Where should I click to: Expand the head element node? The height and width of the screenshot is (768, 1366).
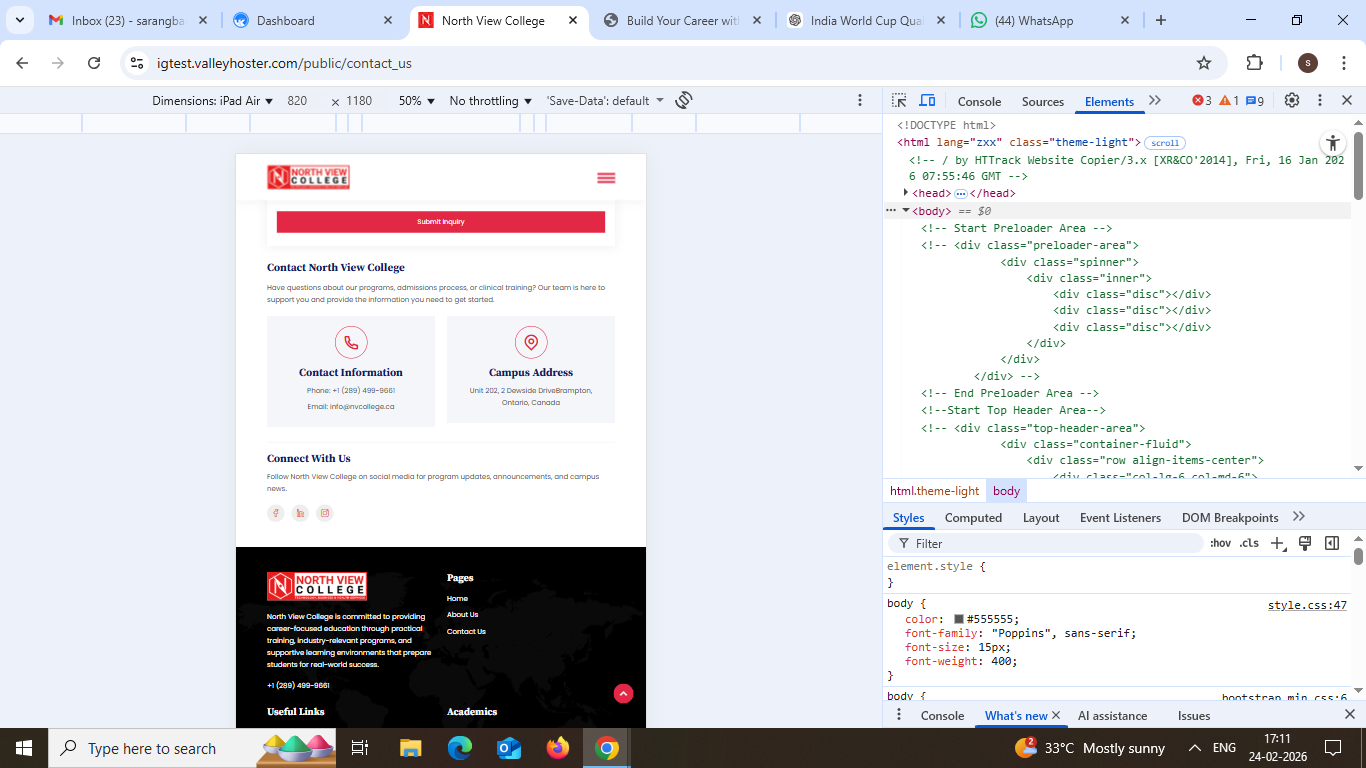[x=906, y=193]
